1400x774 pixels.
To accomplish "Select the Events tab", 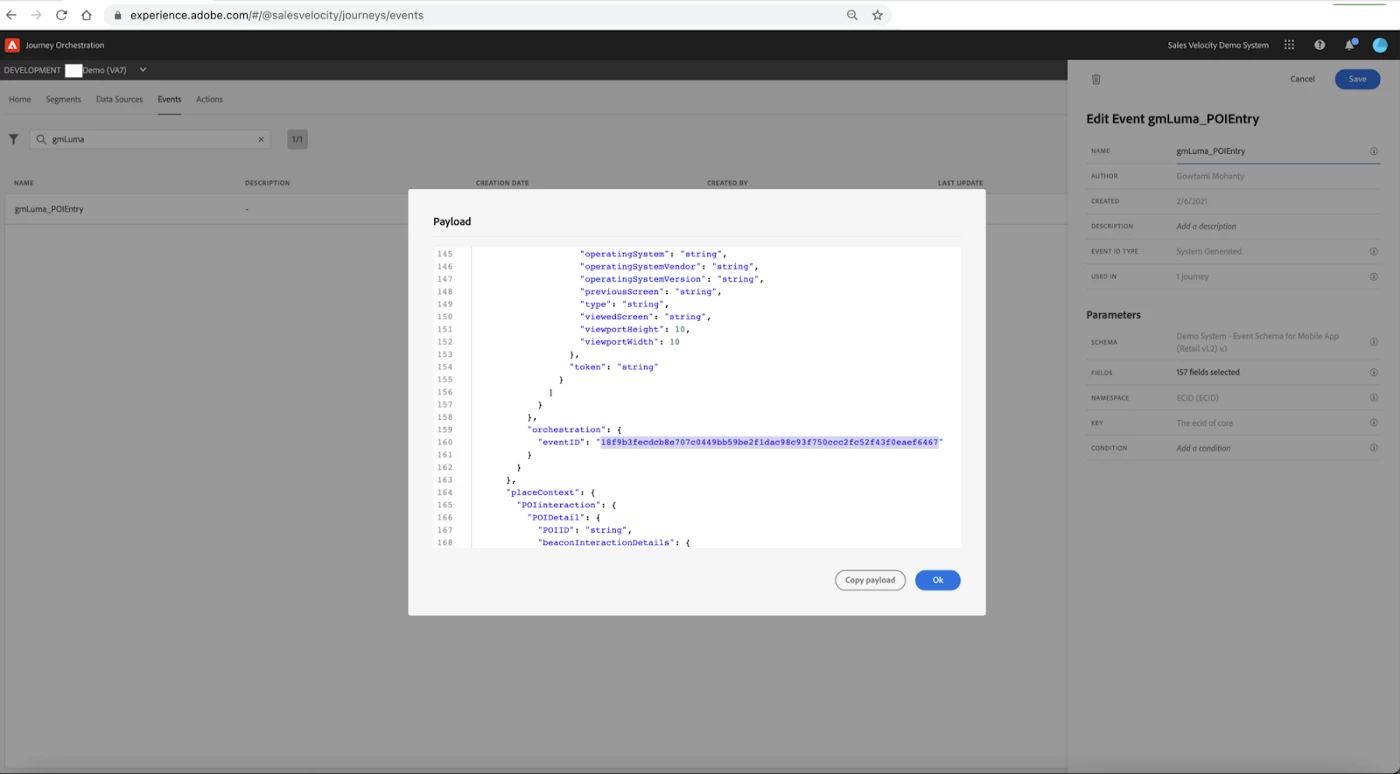I will click(x=169, y=99).
